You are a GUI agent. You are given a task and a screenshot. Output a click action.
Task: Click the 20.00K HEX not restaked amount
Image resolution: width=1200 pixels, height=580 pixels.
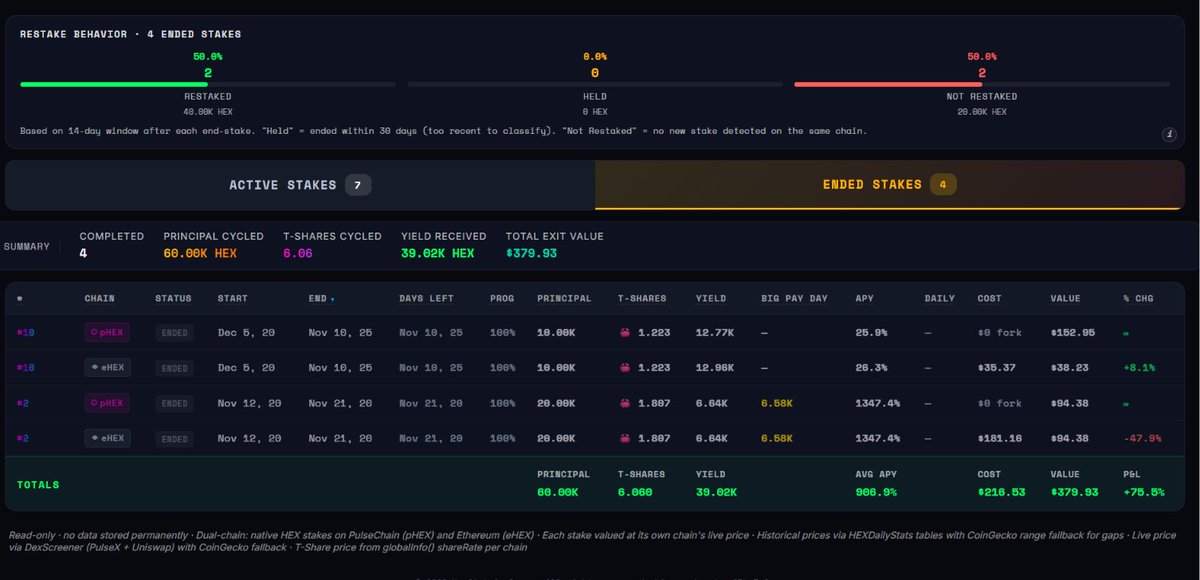click(x=982, y=111)
